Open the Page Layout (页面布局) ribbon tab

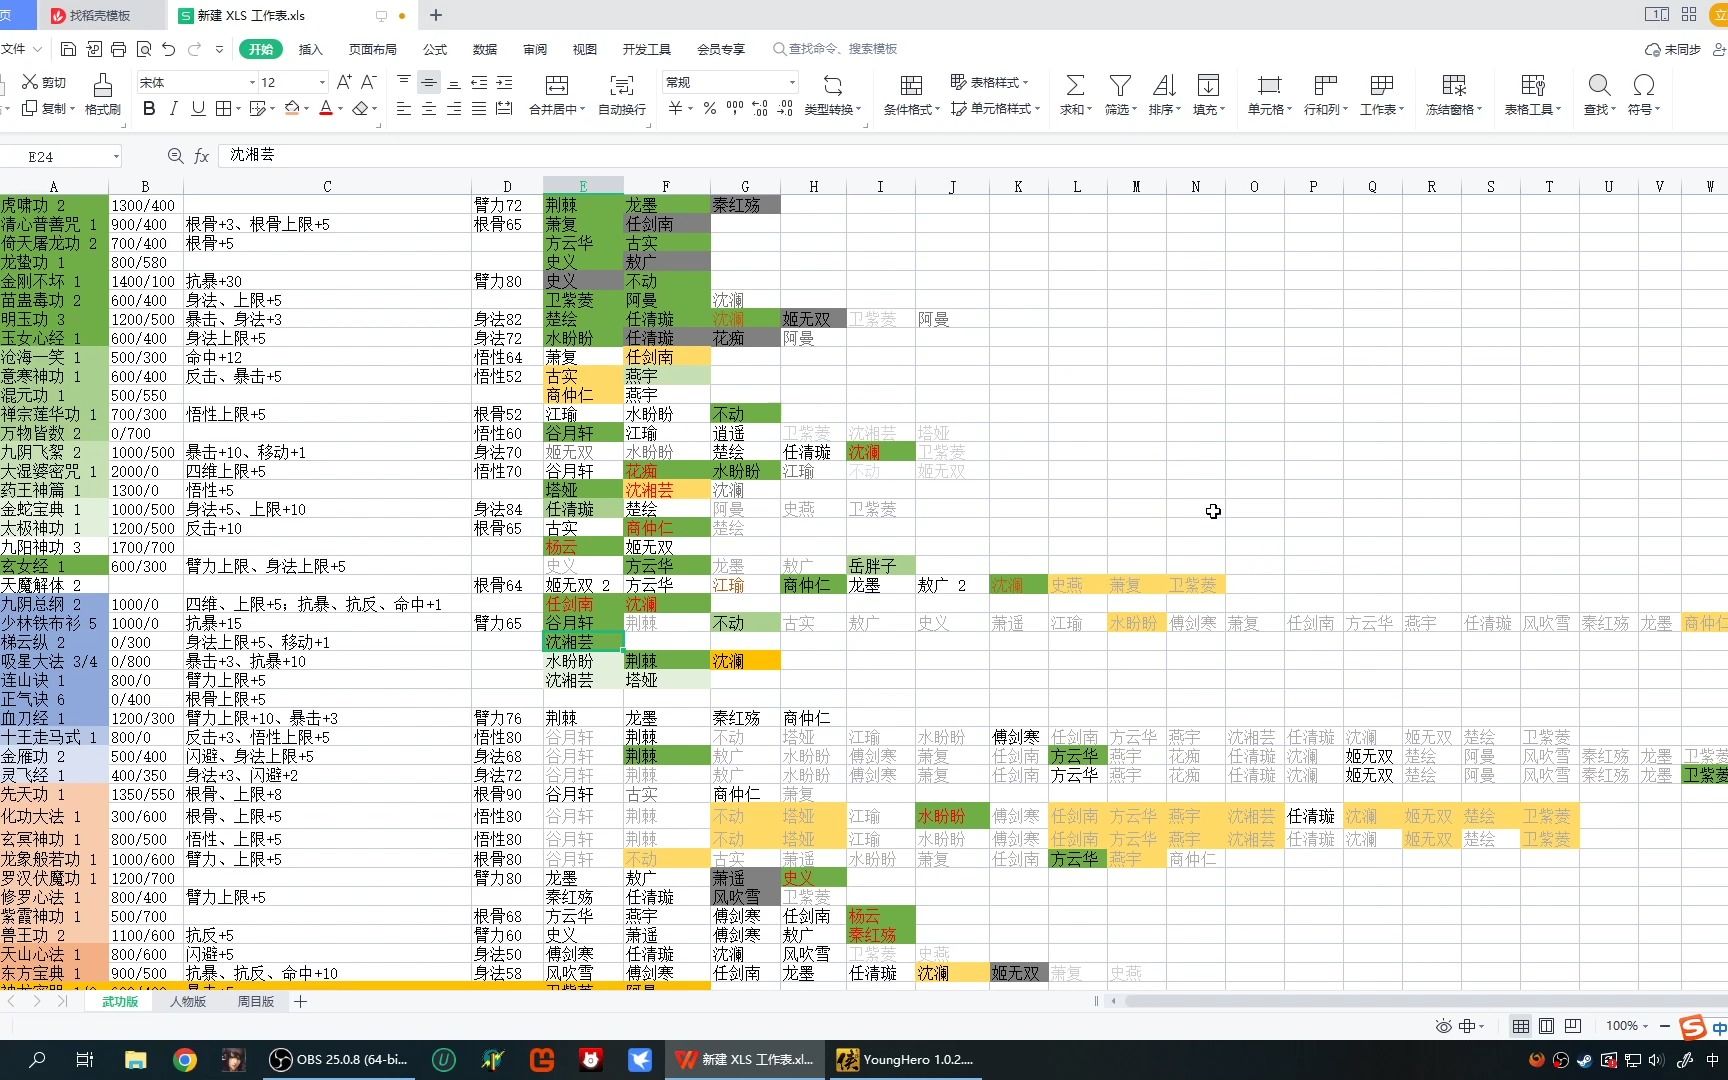372,49
